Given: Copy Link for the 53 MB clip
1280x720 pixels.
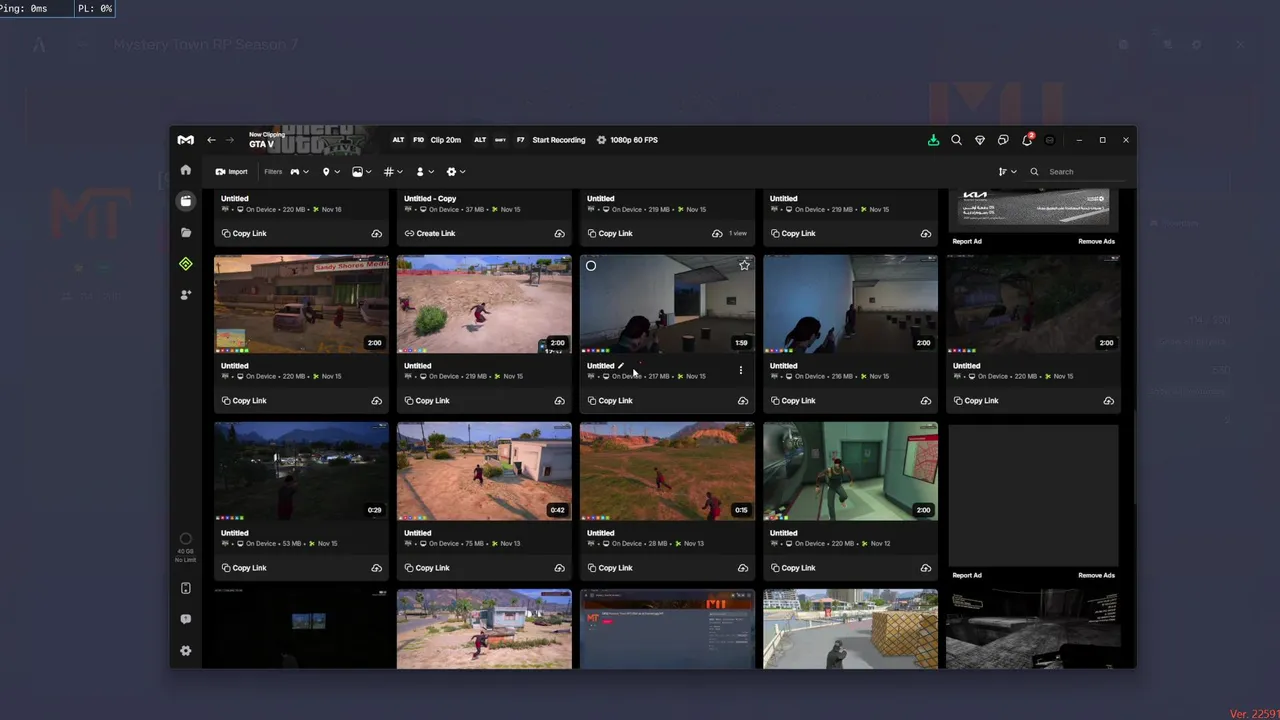Looking at the screenshot, I should tap(245, 568).
